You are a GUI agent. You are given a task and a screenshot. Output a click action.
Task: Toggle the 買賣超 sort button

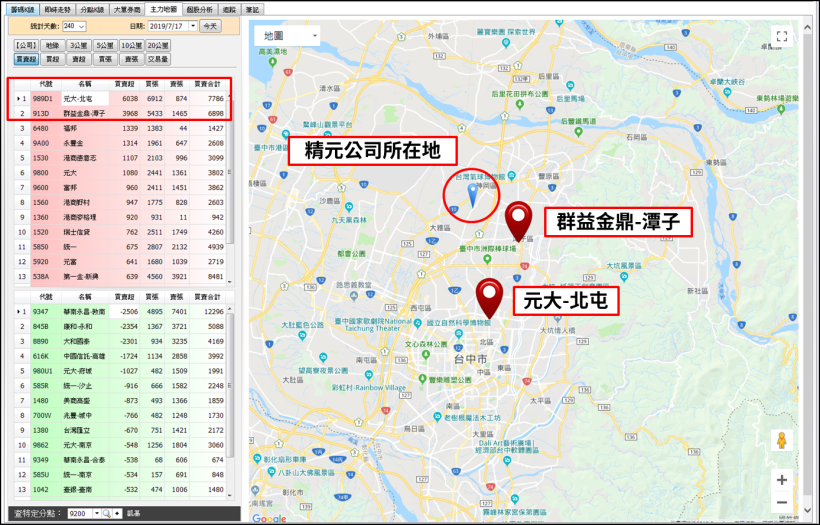(x=26, y=59)
